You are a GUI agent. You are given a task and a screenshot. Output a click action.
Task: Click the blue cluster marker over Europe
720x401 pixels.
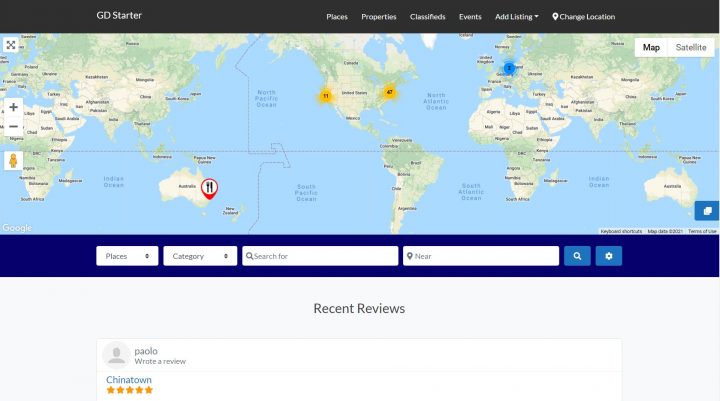[x=509, y=68]
